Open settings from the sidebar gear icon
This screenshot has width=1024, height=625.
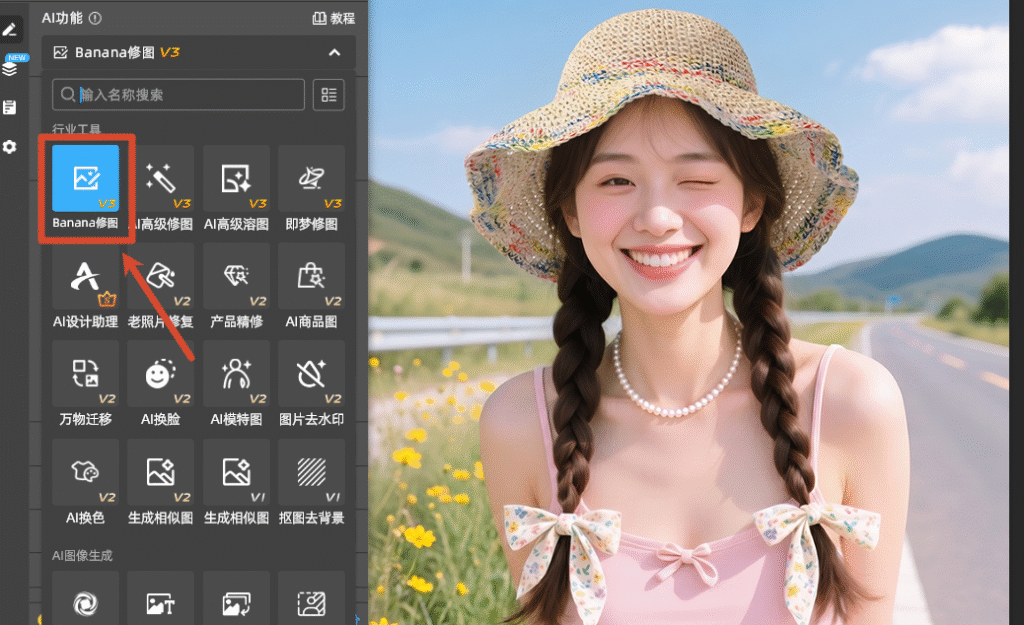(10, 147)
